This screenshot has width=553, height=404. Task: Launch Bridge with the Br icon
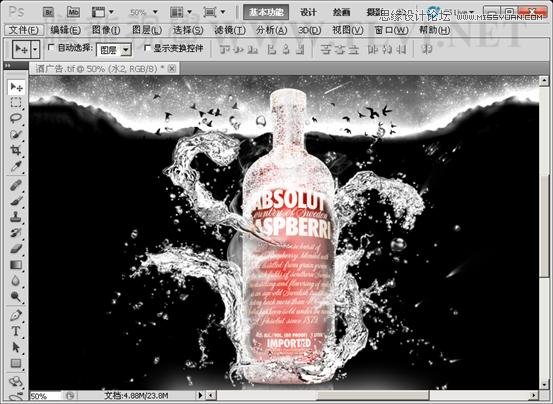(x=48, y=13)
